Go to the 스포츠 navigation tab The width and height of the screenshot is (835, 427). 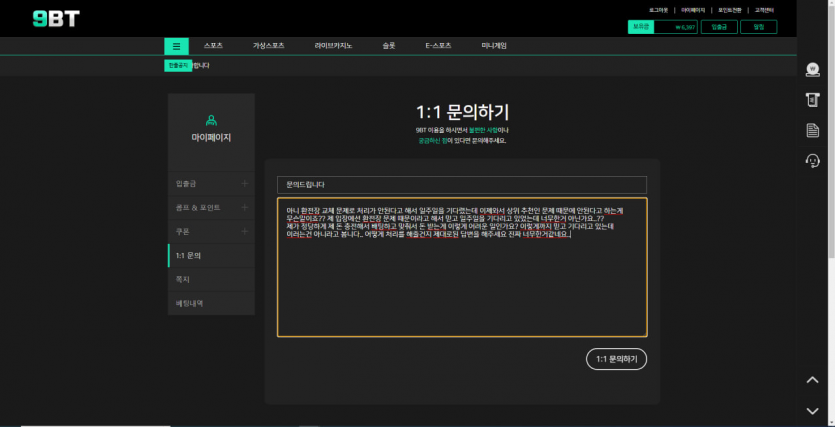click(x=213, y=46)
